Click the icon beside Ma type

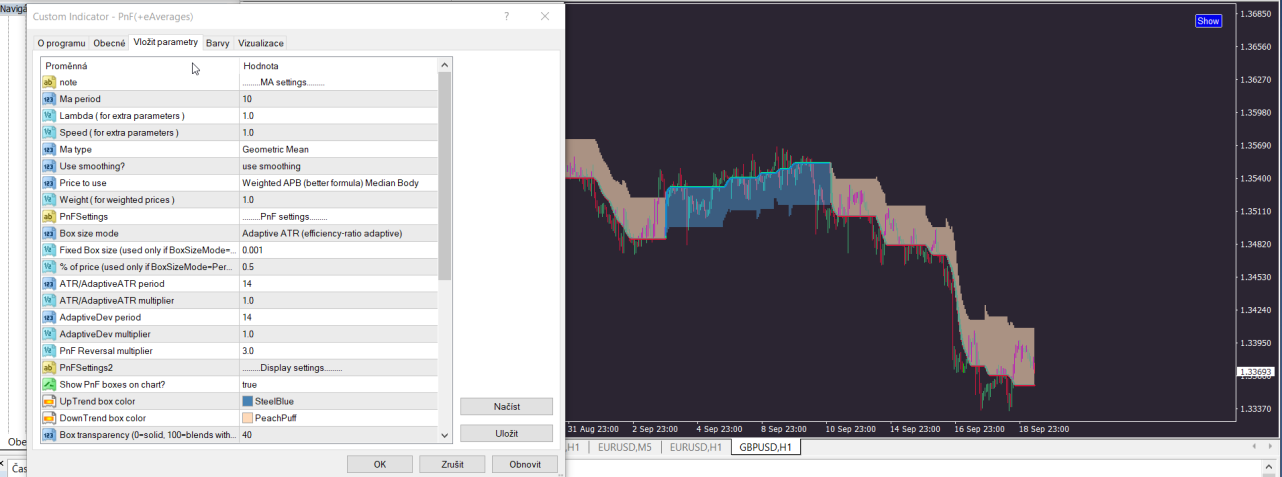pos(49,149)
